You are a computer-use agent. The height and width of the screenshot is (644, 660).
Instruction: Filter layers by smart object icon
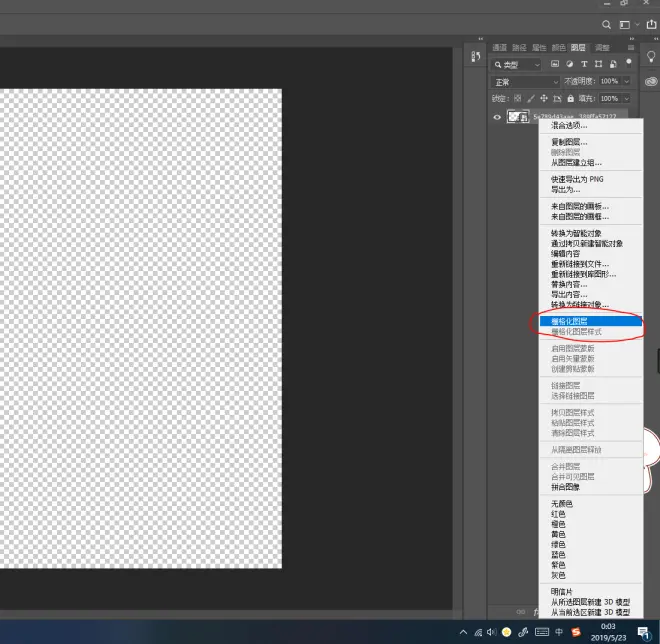[x=613, y=64]
